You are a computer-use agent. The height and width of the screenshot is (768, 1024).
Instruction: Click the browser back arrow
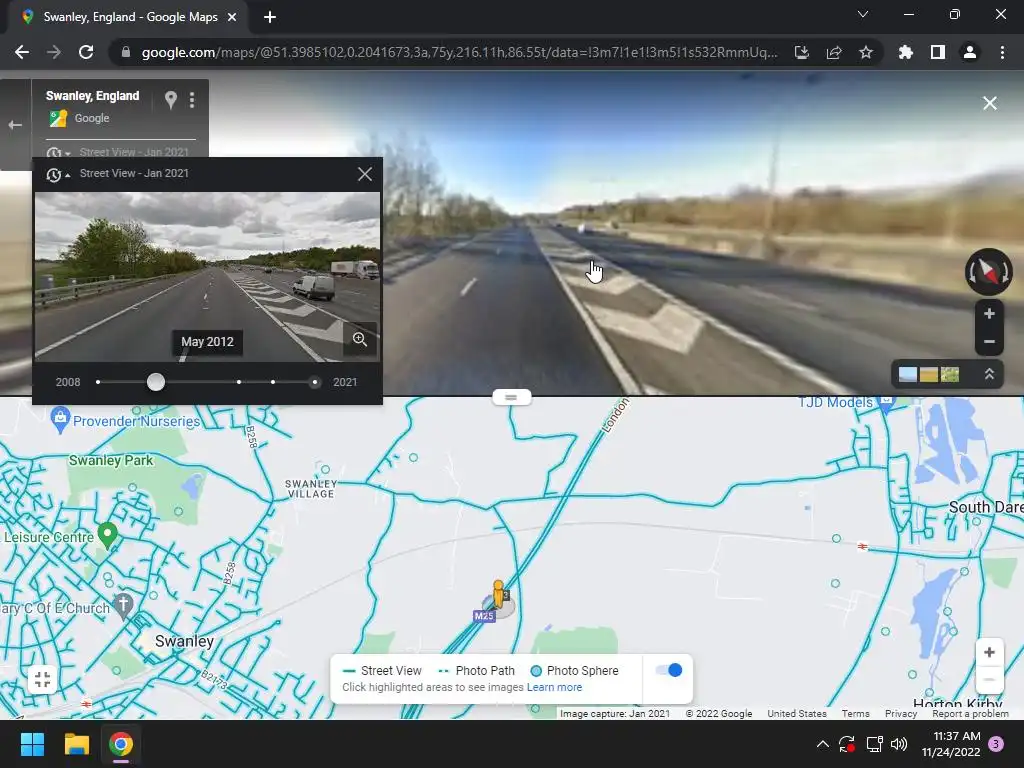tap(22, 52)
